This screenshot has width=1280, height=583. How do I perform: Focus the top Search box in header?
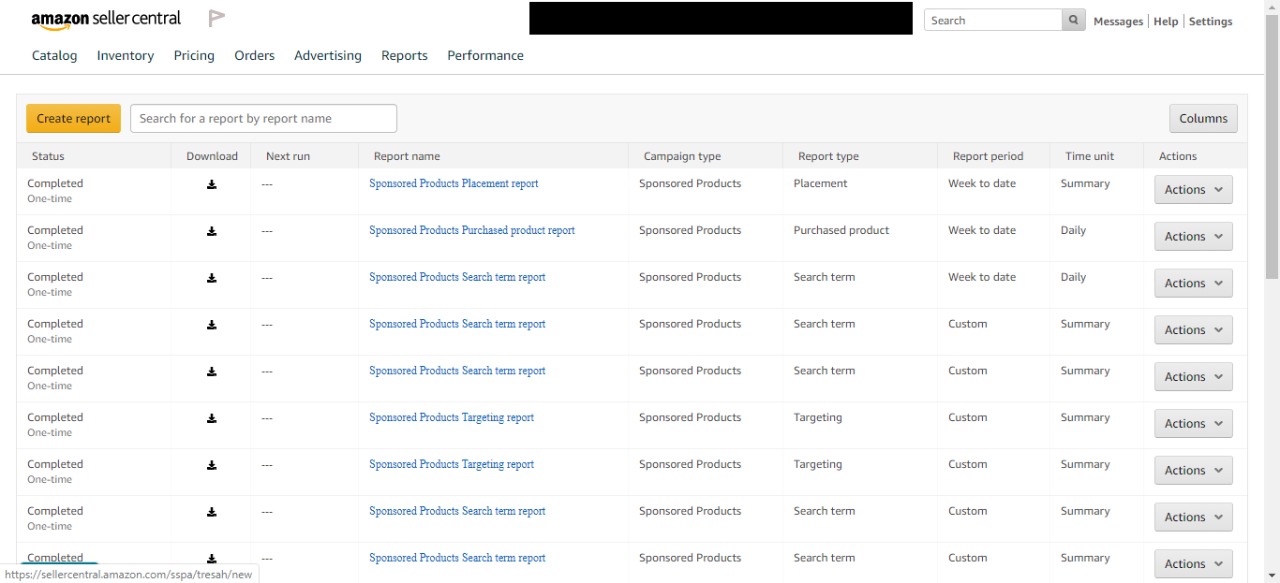(993, 20)
